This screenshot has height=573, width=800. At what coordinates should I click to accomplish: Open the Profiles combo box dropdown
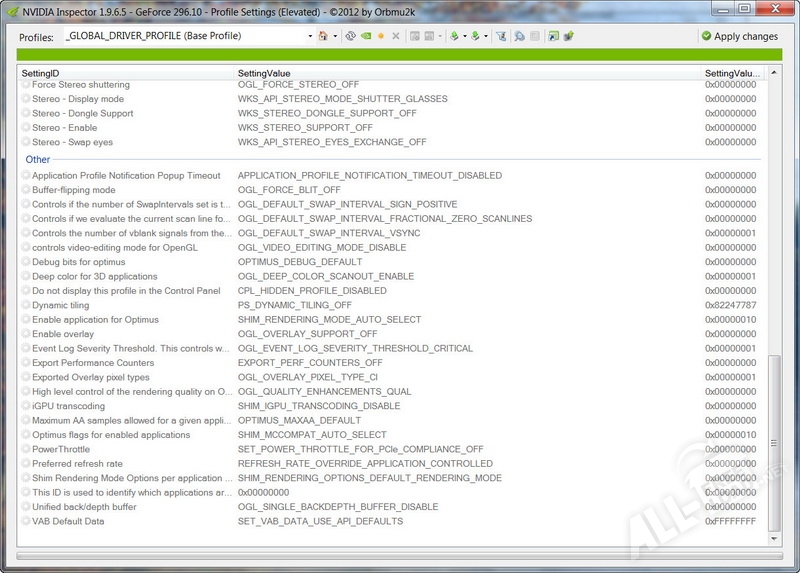310,36
